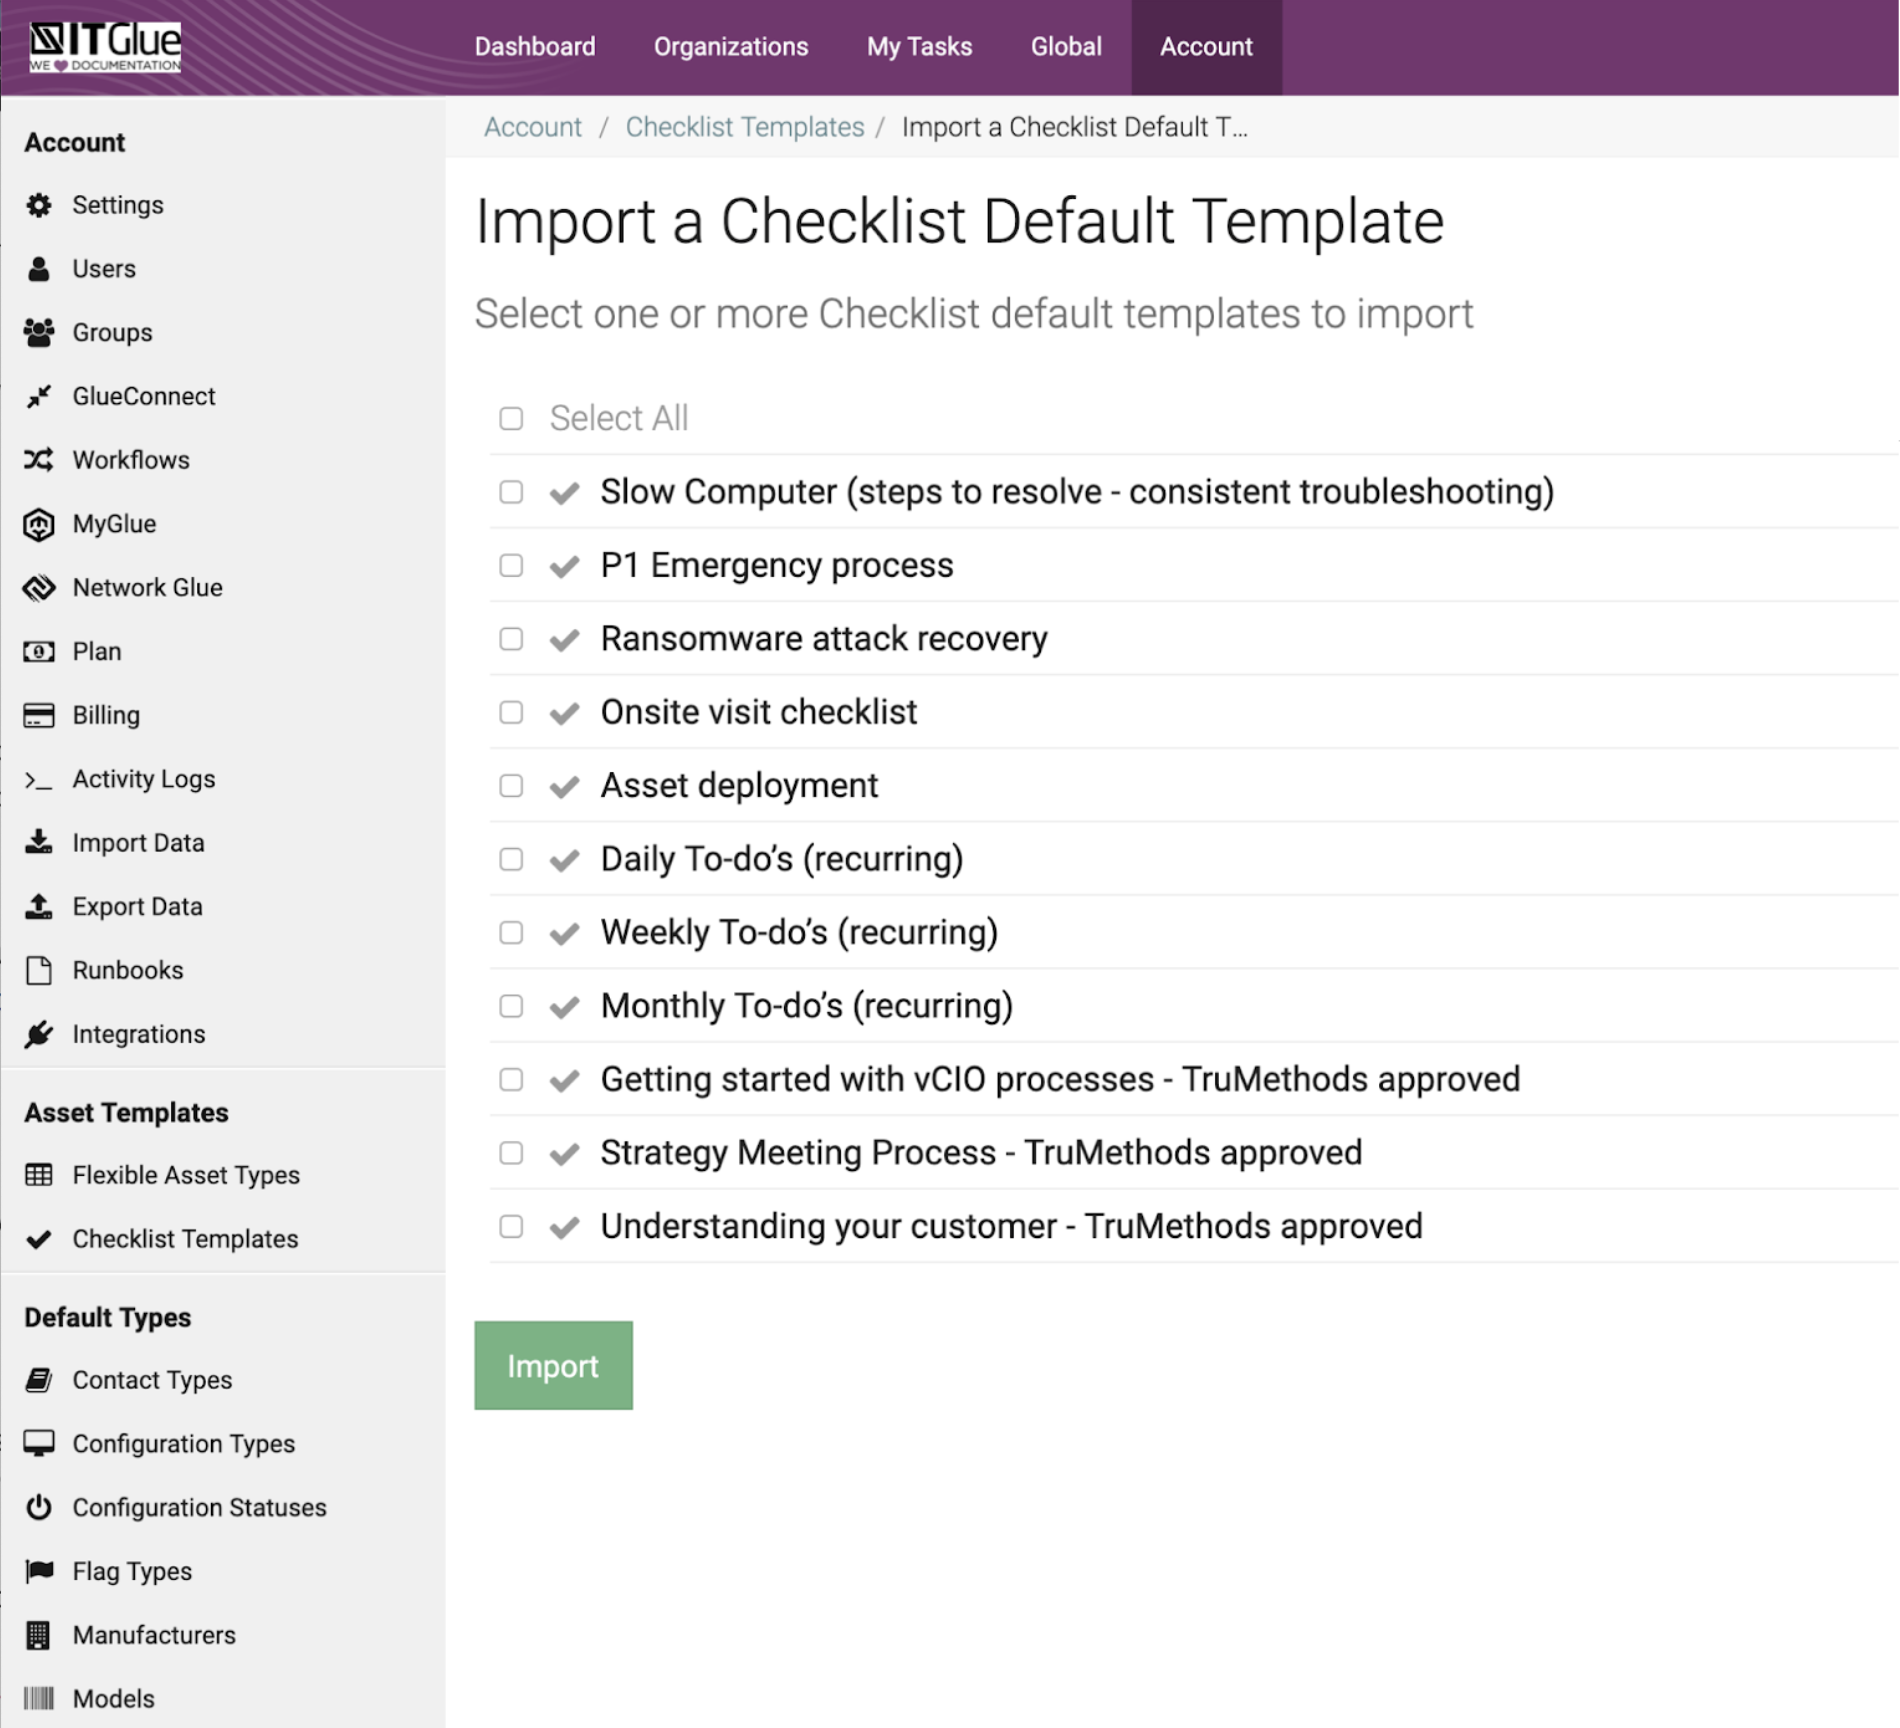Click the Workflows shuffle icon
This screenshot has width=1900, height=1728.
click(x=38, y=459)
